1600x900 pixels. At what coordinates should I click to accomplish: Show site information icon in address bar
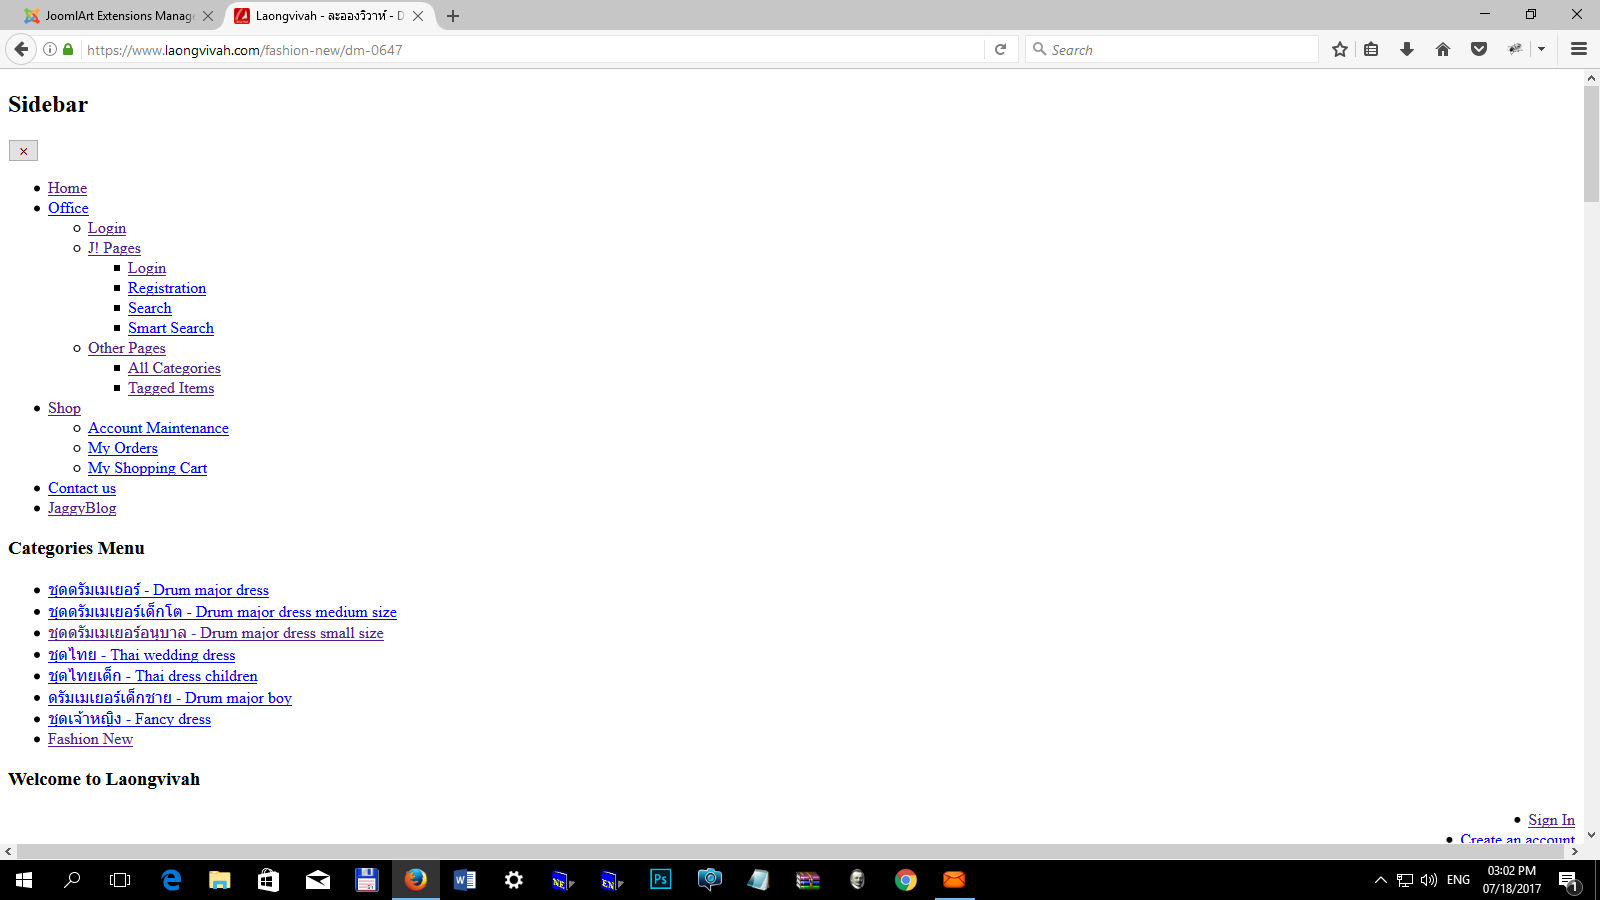(50, 49)
